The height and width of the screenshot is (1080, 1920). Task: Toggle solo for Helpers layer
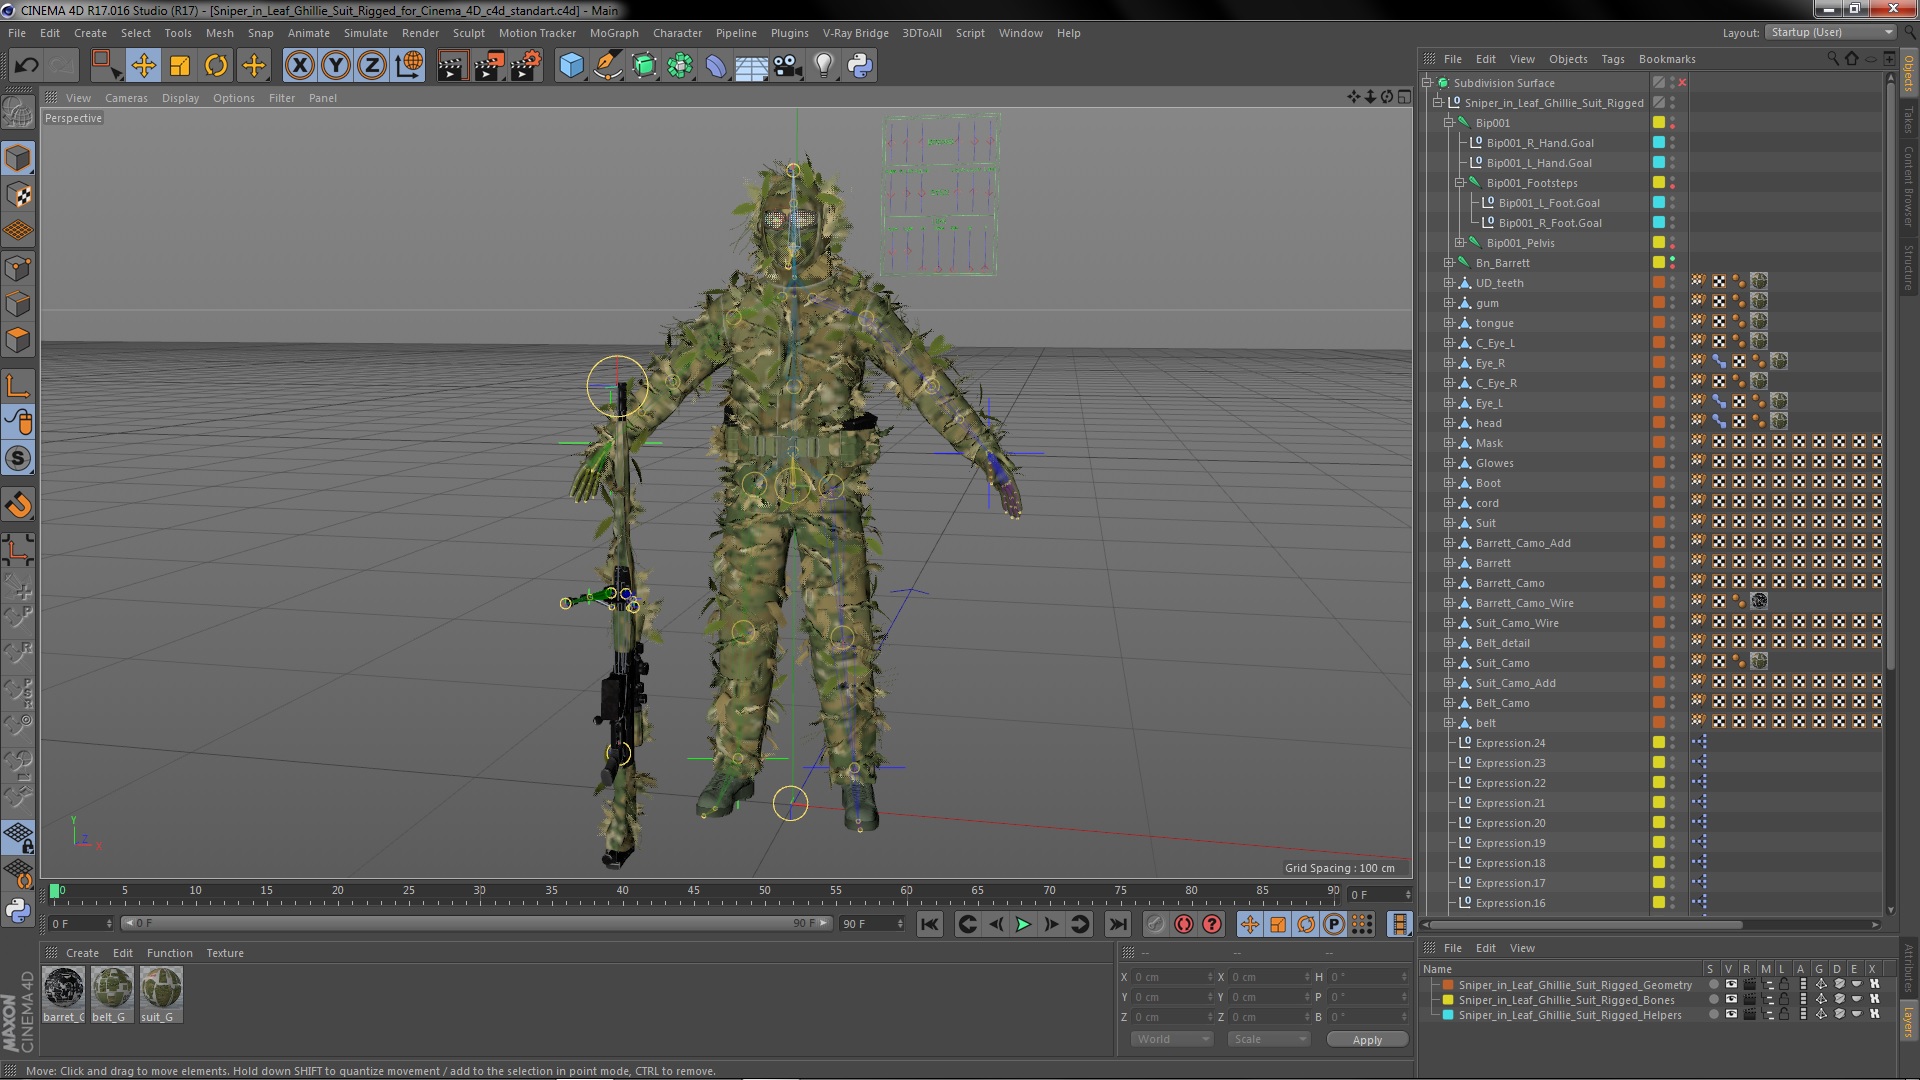pyautogui.click(x=1712, y=1015)
